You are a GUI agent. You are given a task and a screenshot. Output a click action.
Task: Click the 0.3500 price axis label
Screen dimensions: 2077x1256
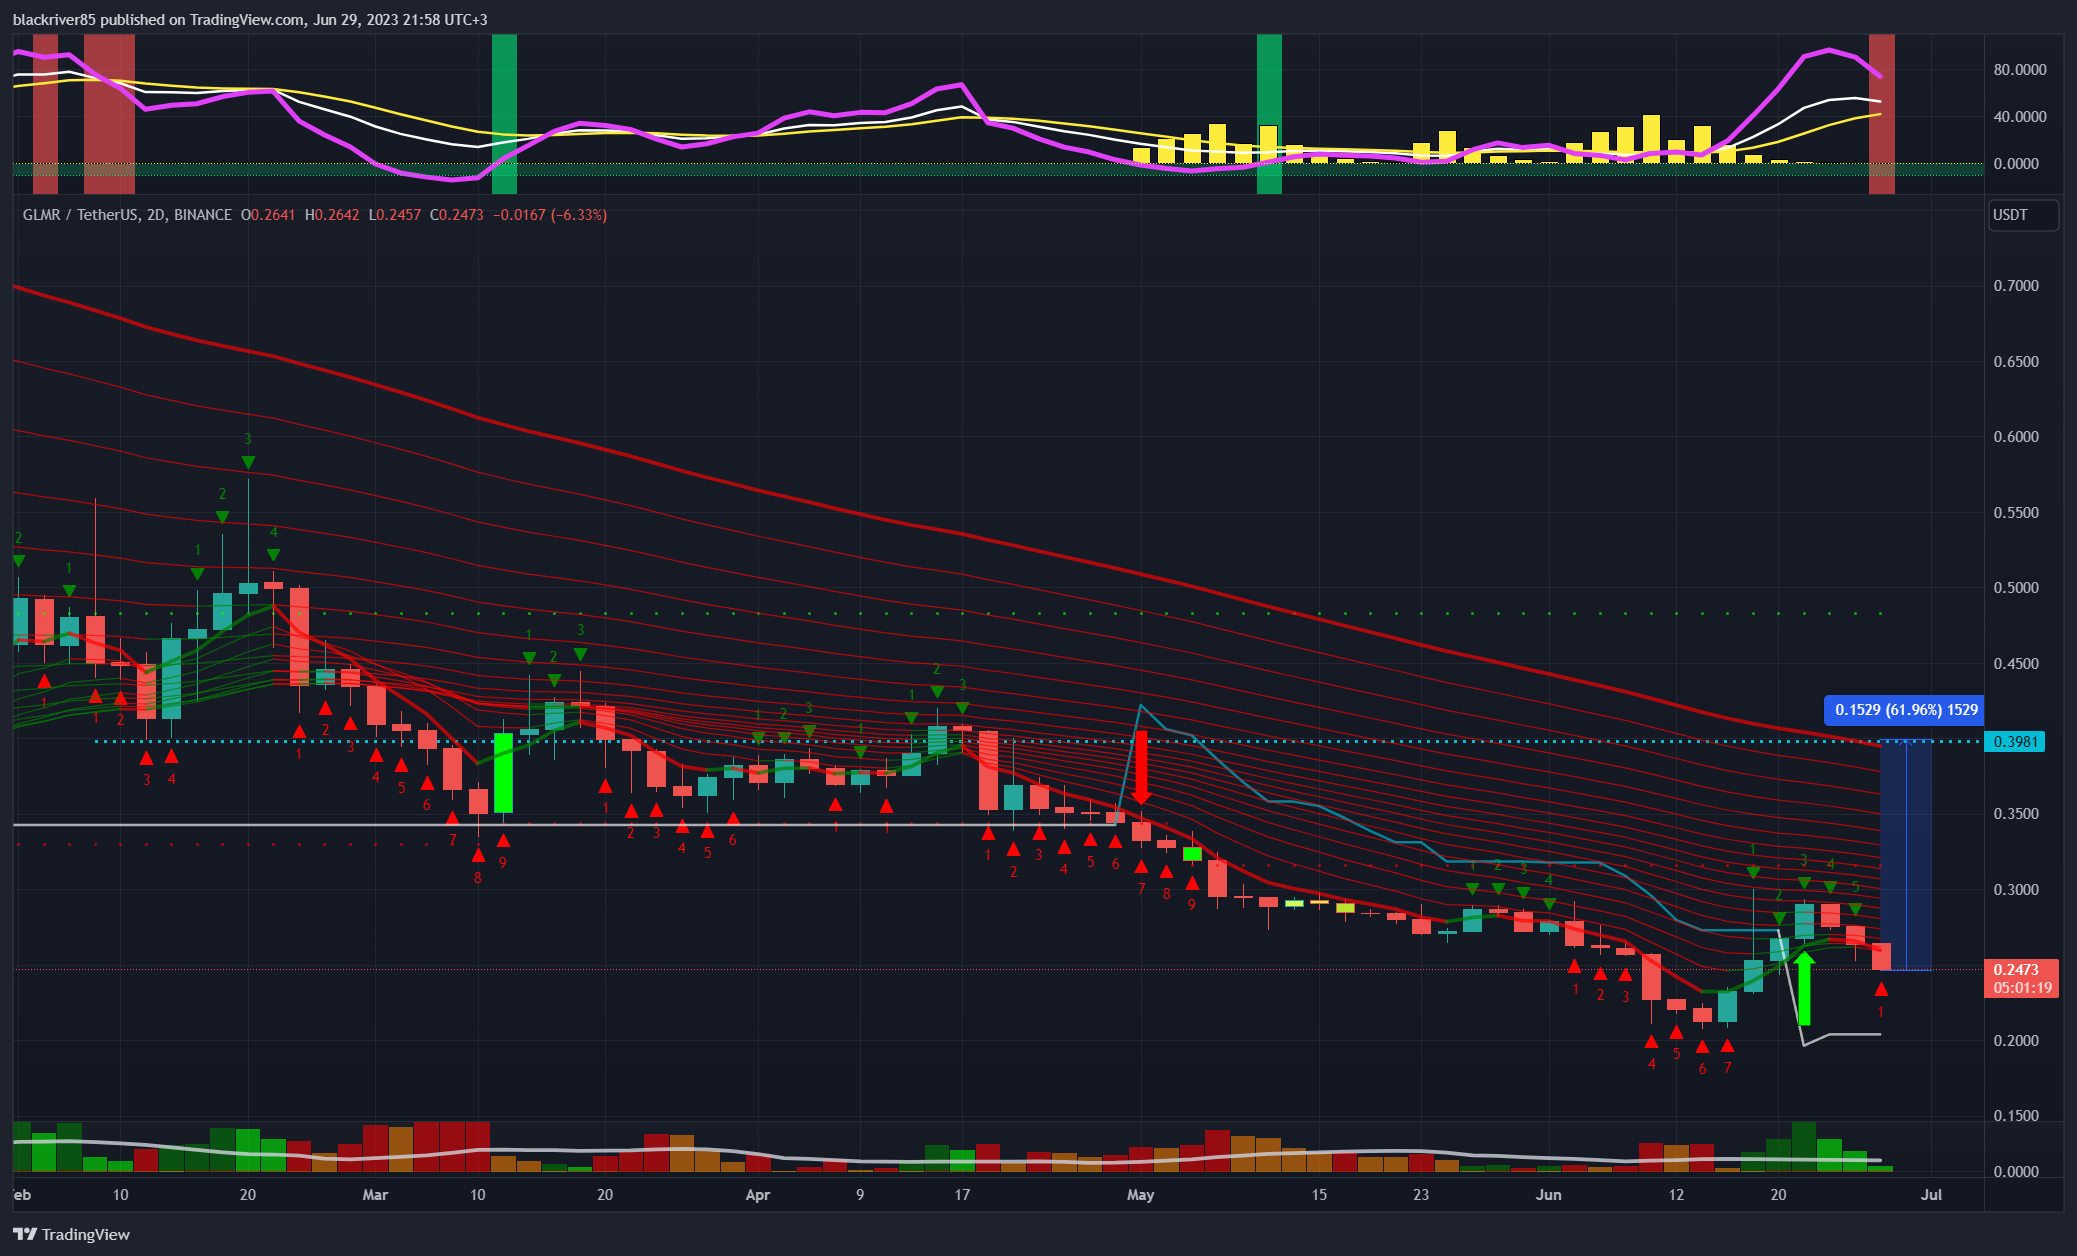pyautogui.click(x=2016, y=814)
